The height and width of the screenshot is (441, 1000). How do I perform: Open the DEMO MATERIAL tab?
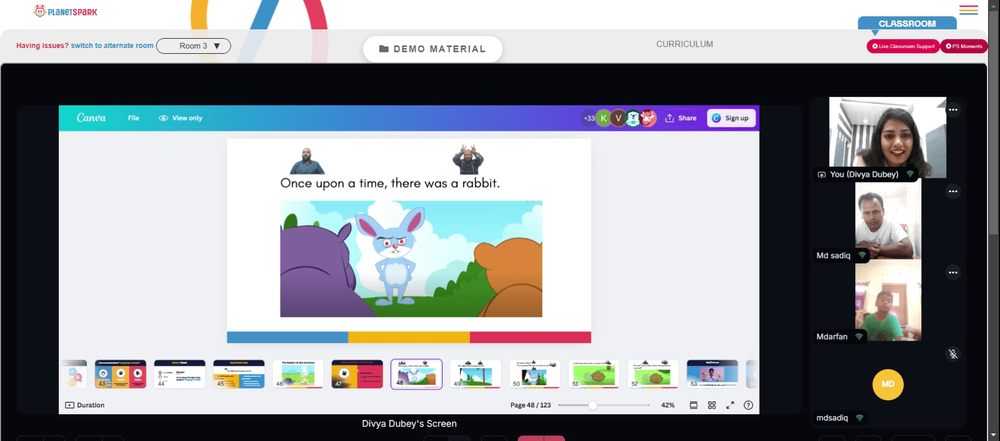[432, 49]
